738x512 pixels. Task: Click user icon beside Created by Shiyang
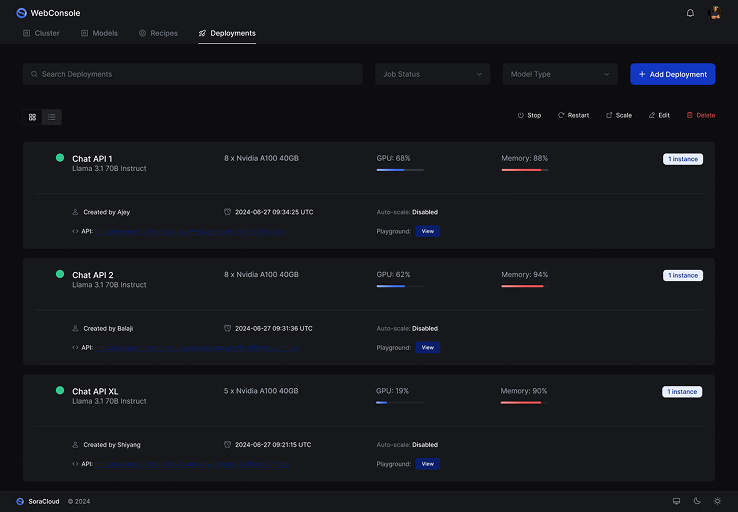pyautogui.click(x=75, y=445)
